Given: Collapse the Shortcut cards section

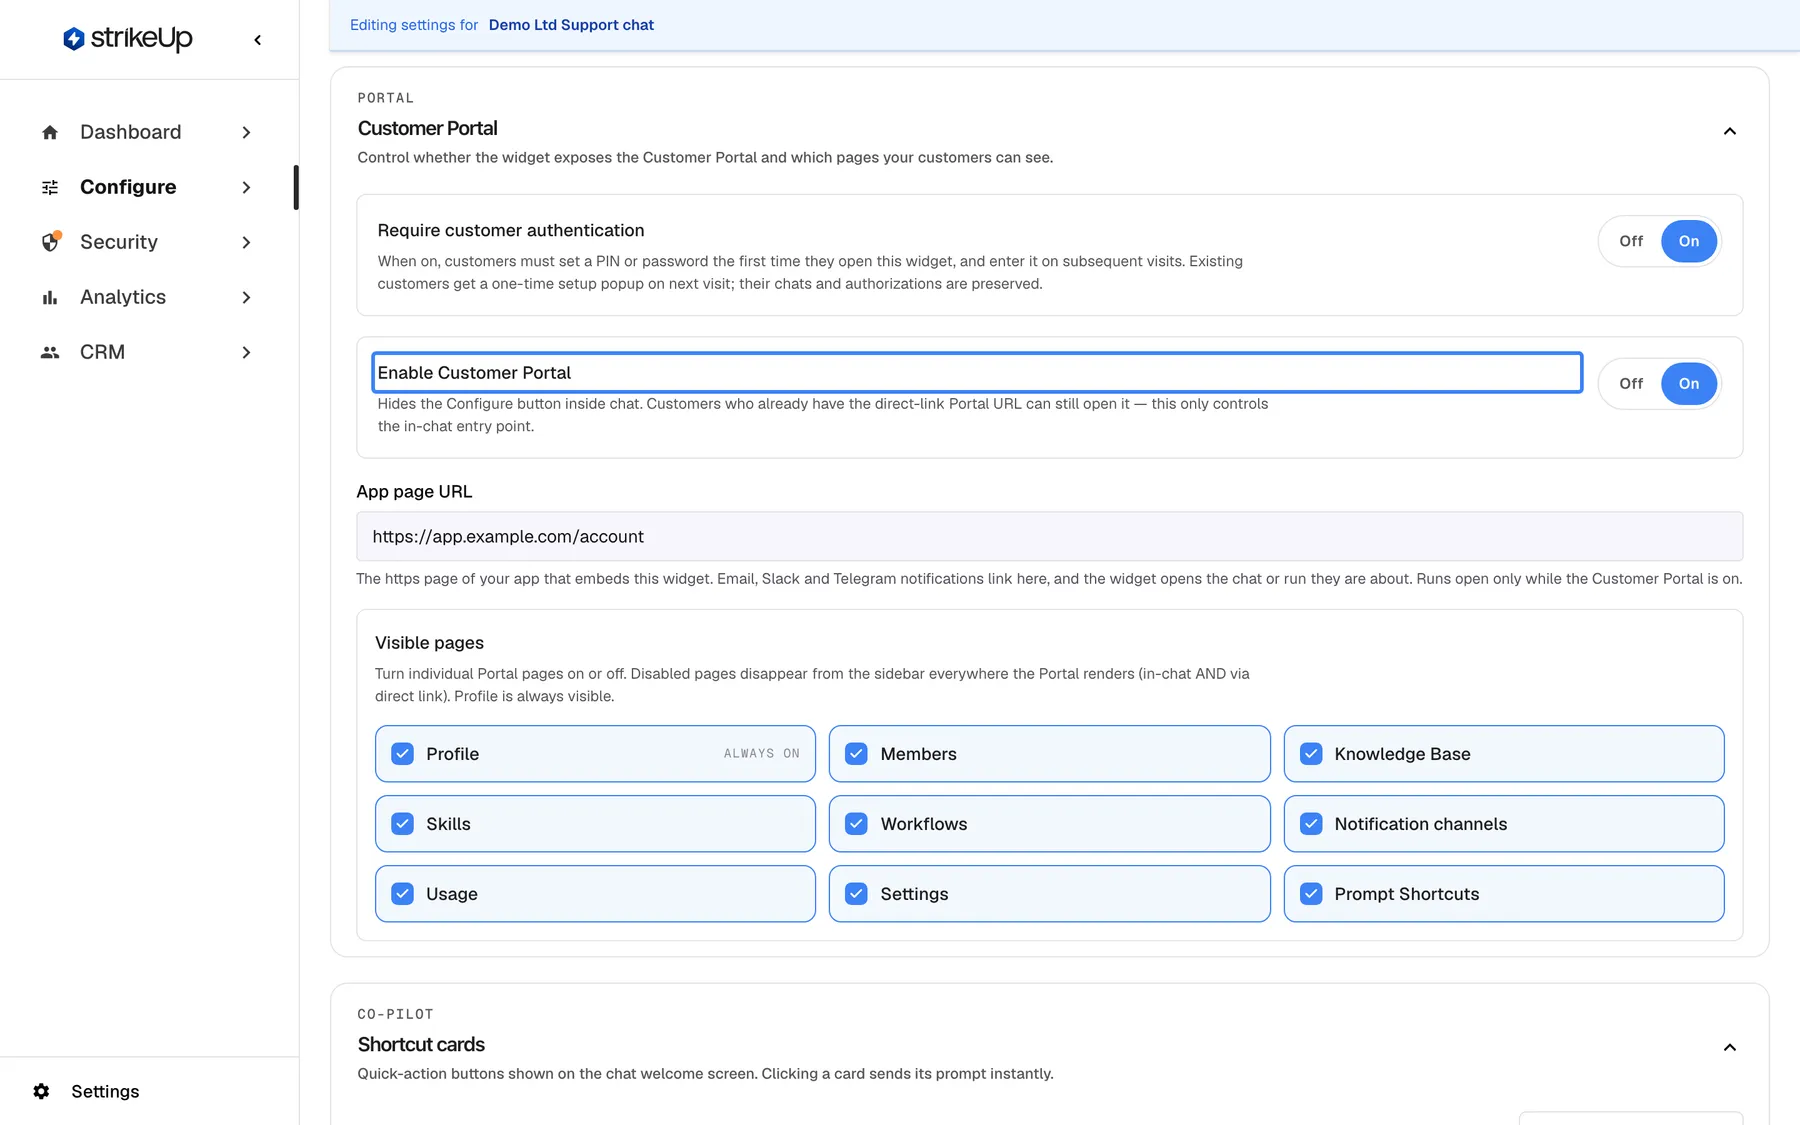Looking at the screenshot, I should (x=1729, y=1047).
